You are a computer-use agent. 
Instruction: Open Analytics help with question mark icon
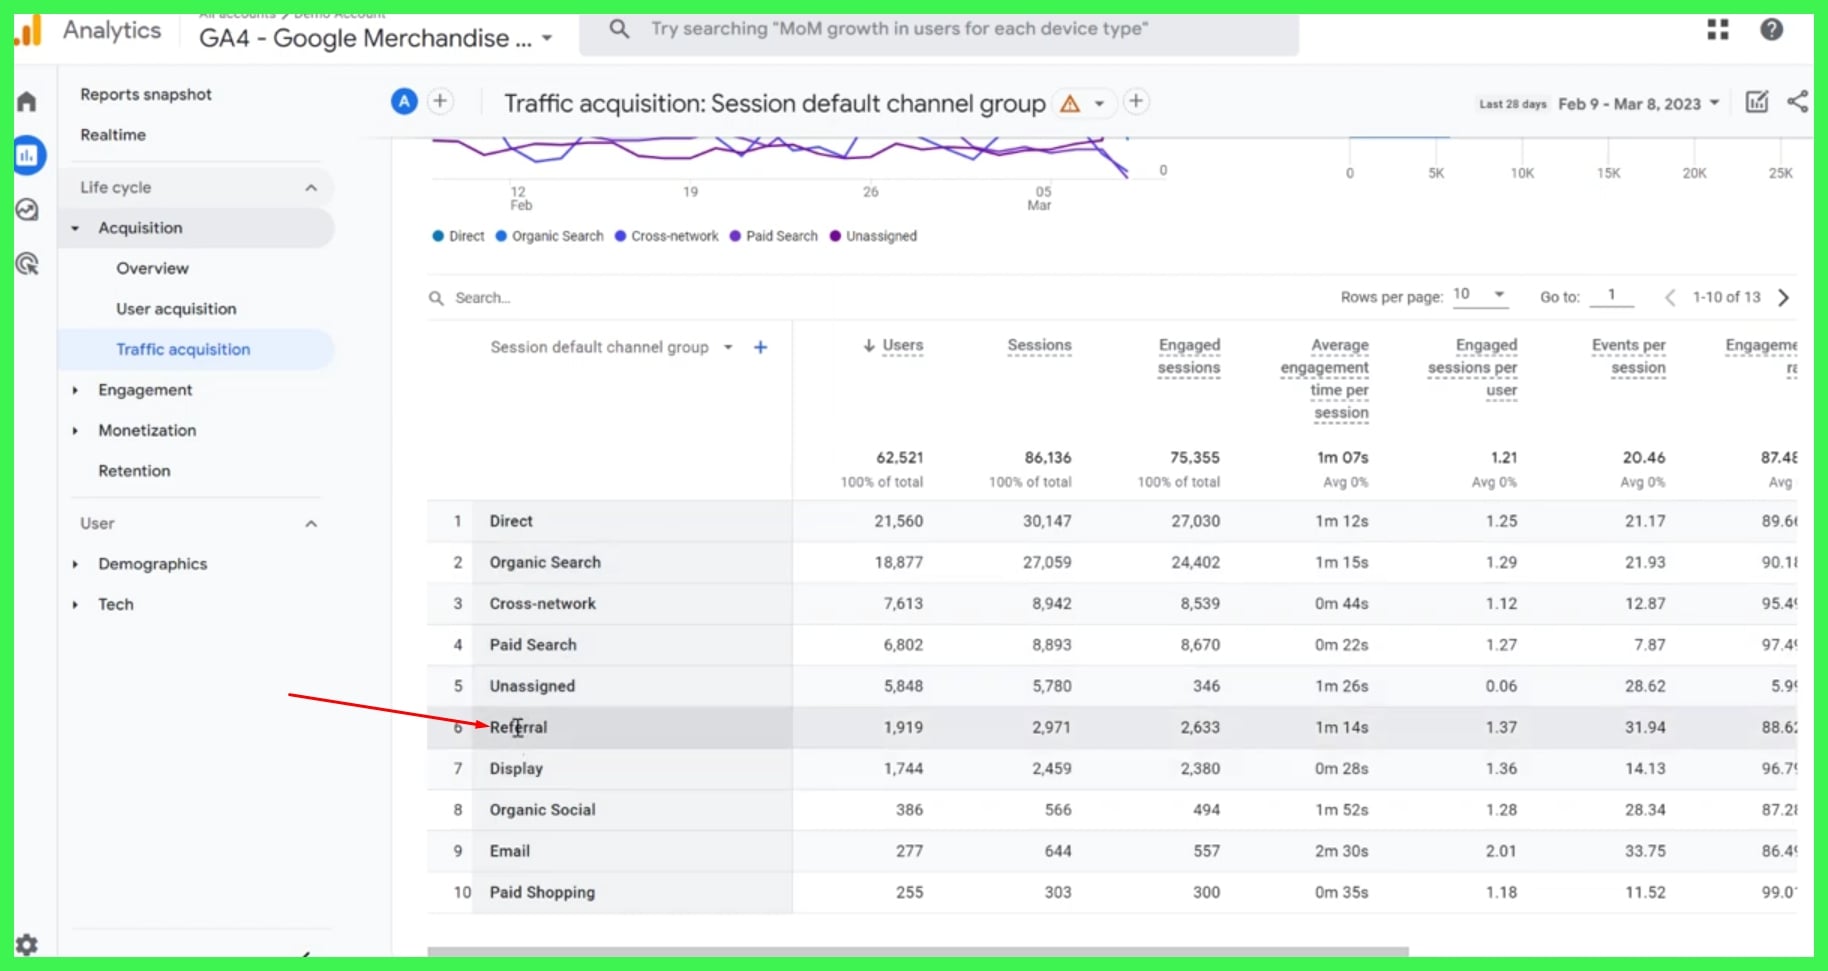[1771, 30]
